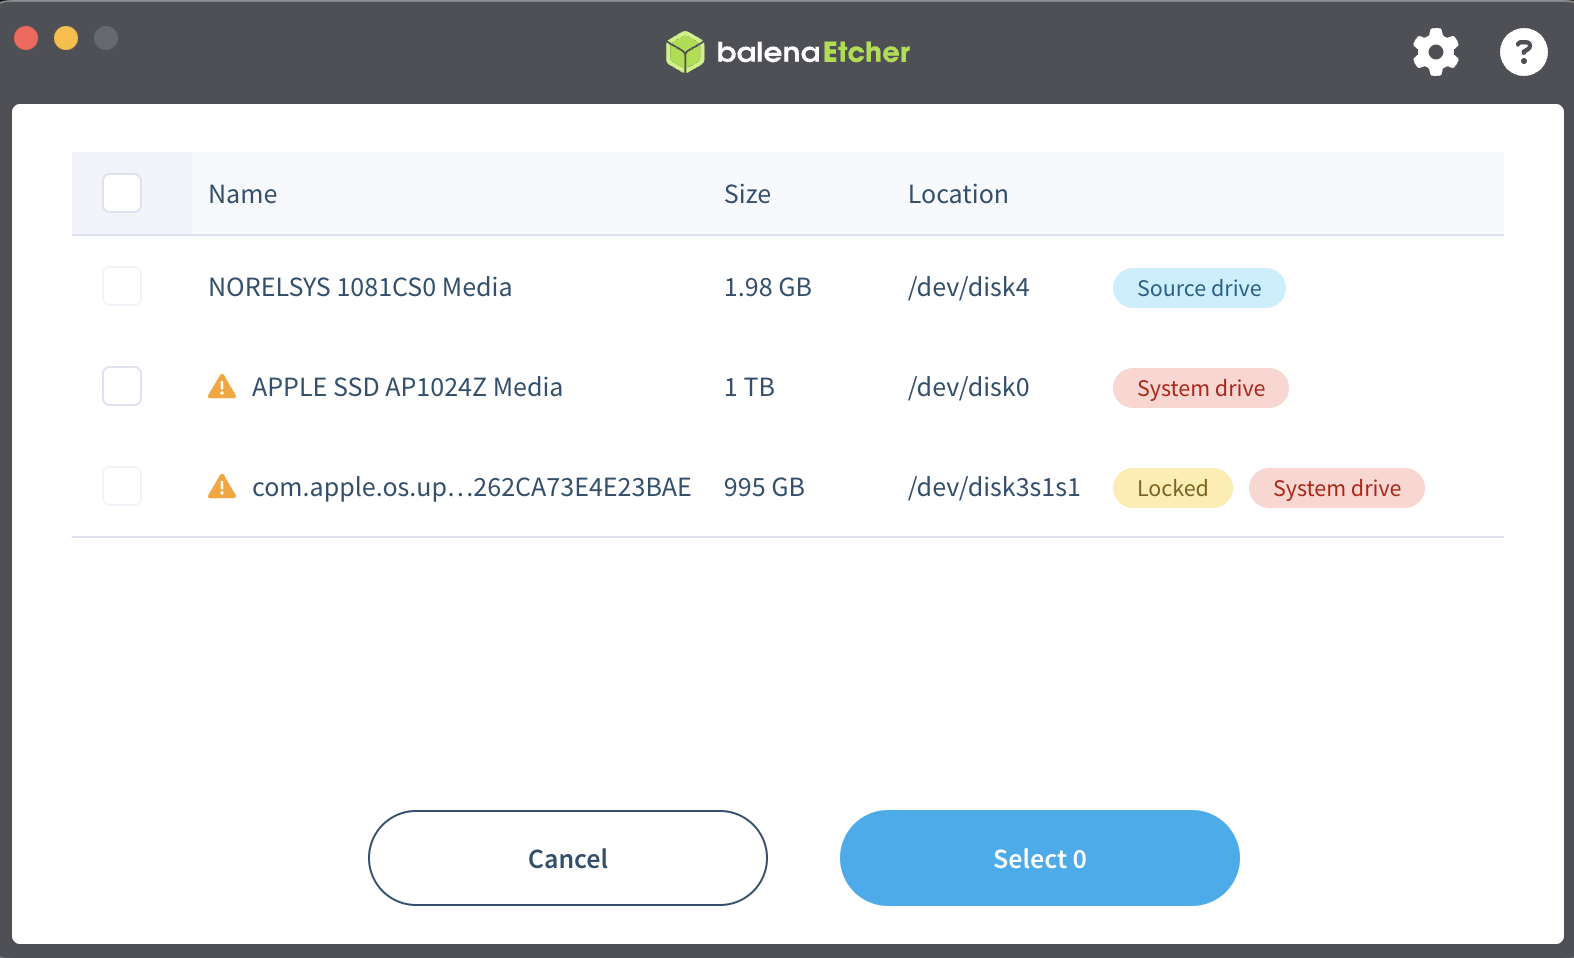
Task: Click the Location column header
Action: pyautogui.click(x=958, y=194)
